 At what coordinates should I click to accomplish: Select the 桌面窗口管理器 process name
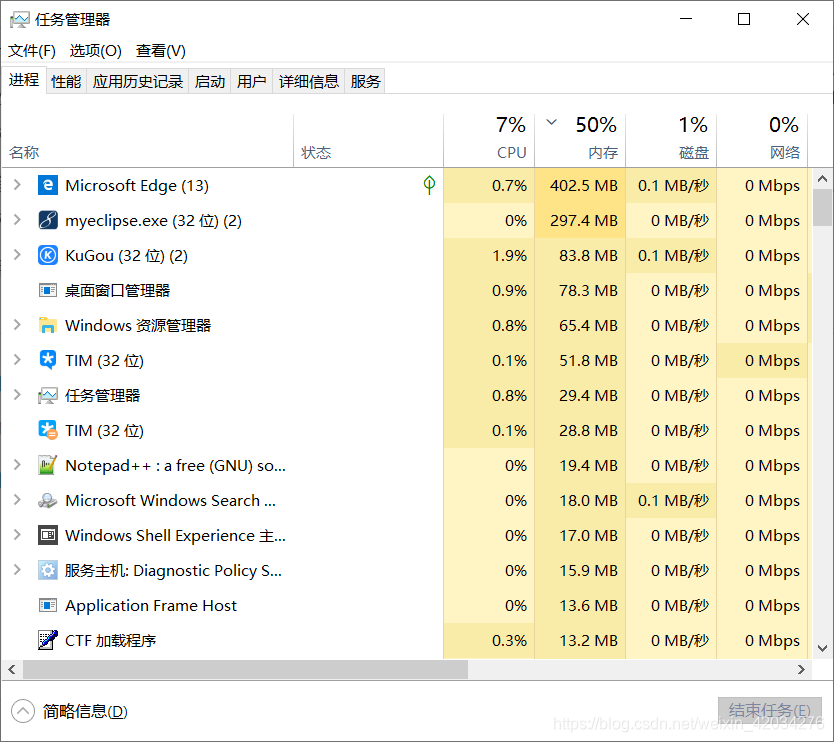click(118, 290)
